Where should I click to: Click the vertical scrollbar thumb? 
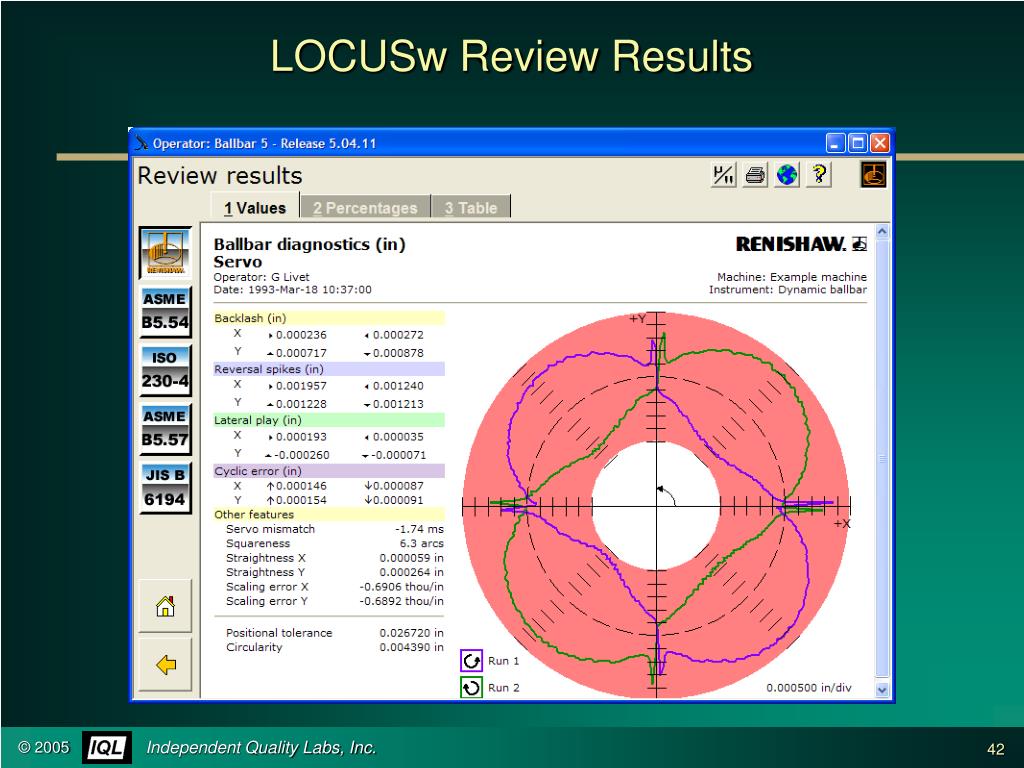coord(882,460)
